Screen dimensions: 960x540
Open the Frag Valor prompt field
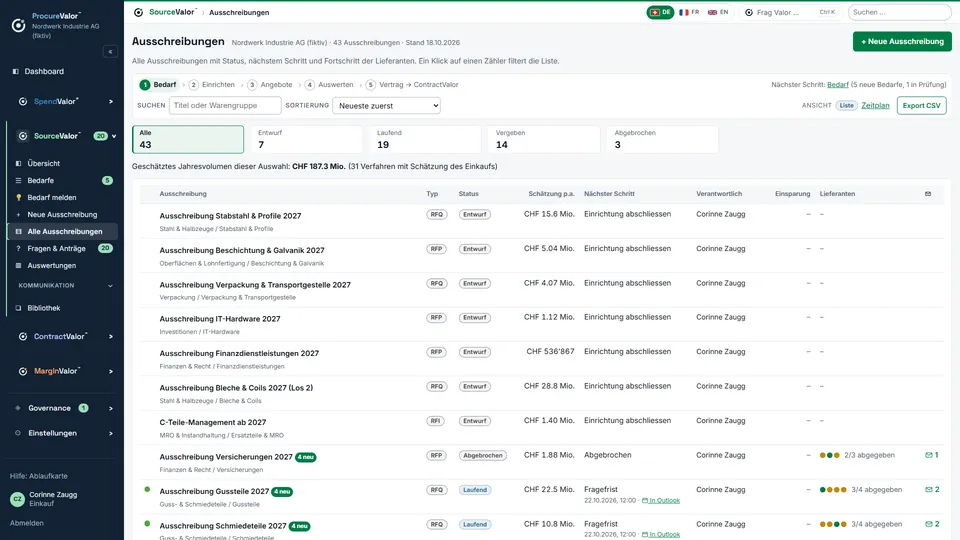(x=790, y=12)
